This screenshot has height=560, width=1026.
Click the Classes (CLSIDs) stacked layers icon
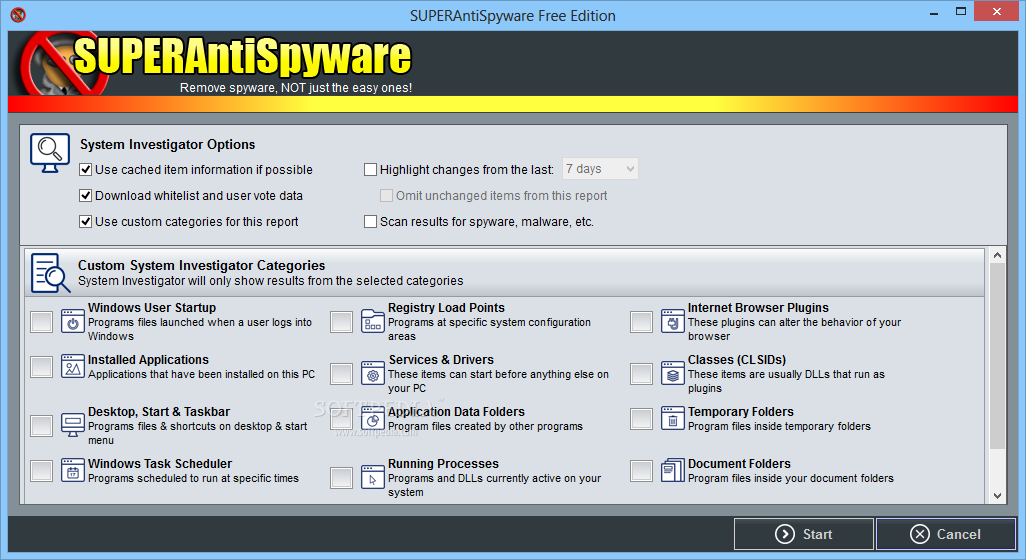(672, 374)
